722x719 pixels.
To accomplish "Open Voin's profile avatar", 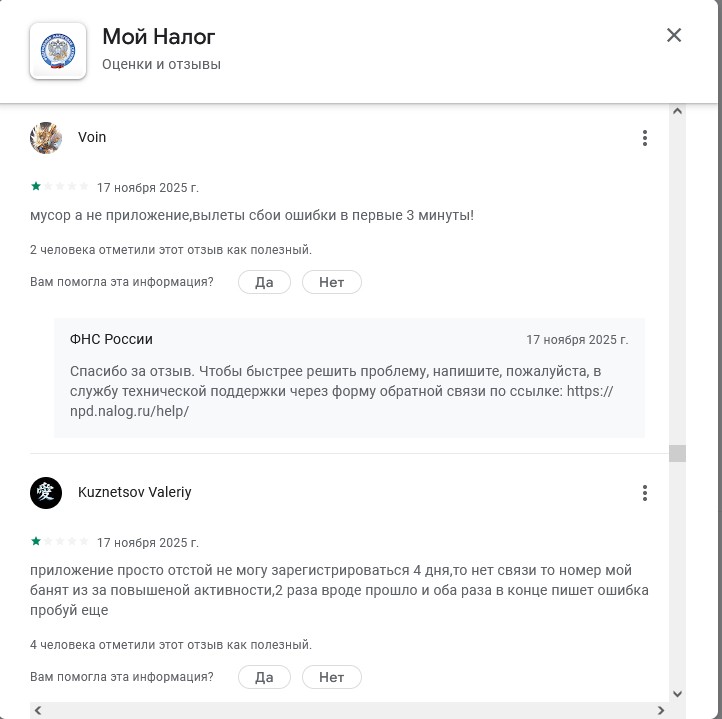I will click(46, 138).
